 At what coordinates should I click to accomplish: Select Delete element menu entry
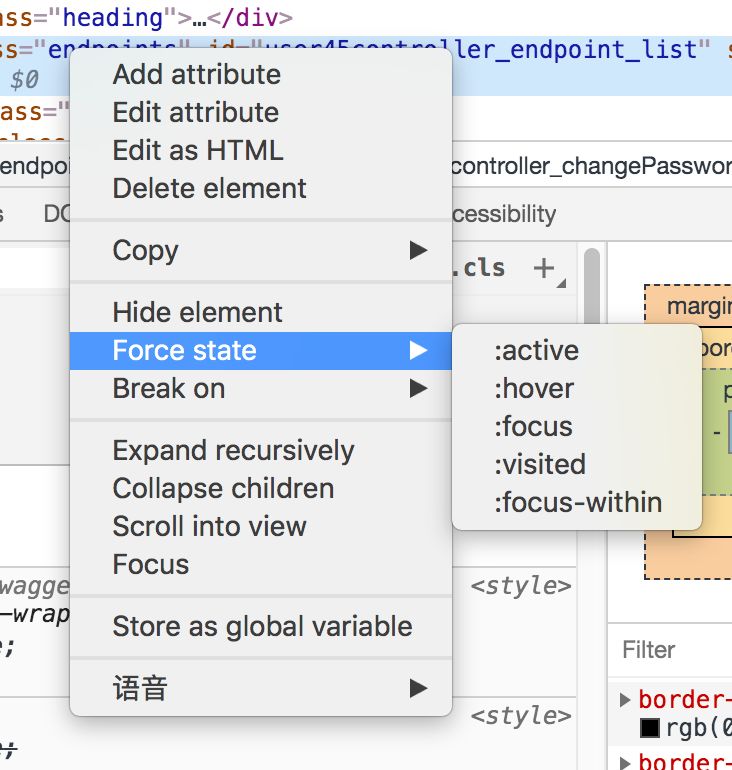(261, 189)
